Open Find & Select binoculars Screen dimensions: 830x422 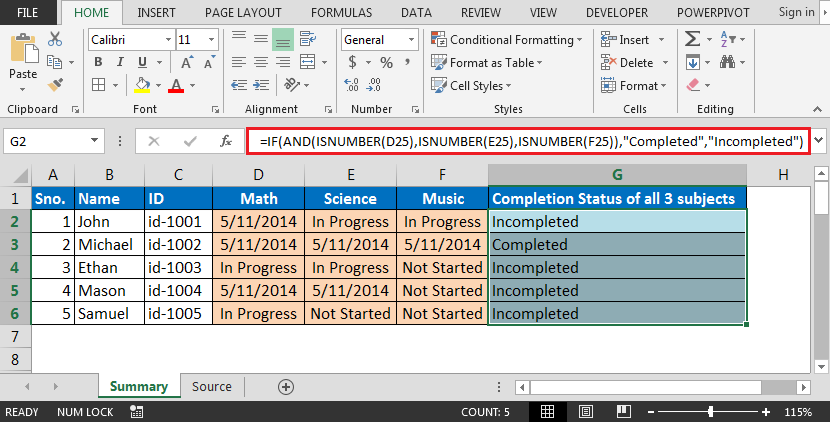tap(728, 62)
